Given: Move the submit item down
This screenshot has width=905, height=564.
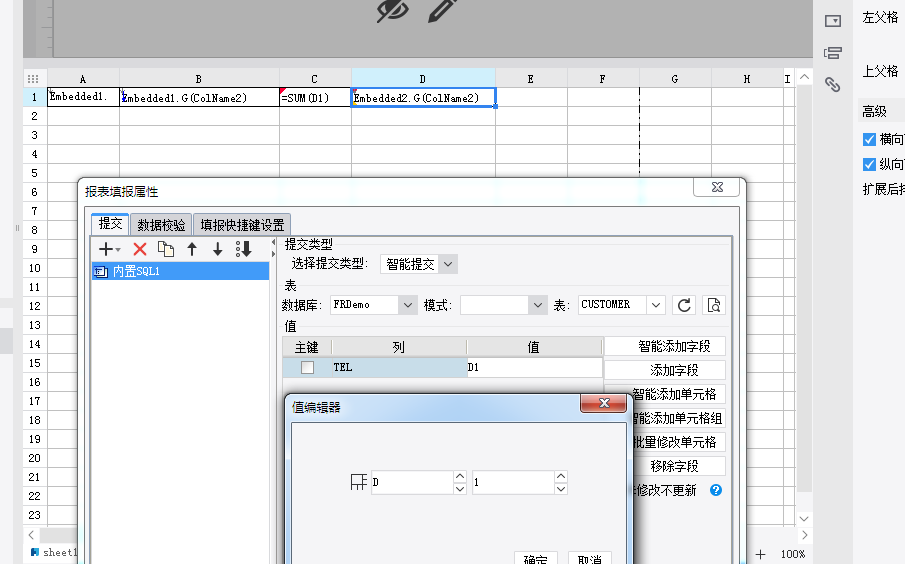Looking at the screenshot, I should click(x=218, y=249).
